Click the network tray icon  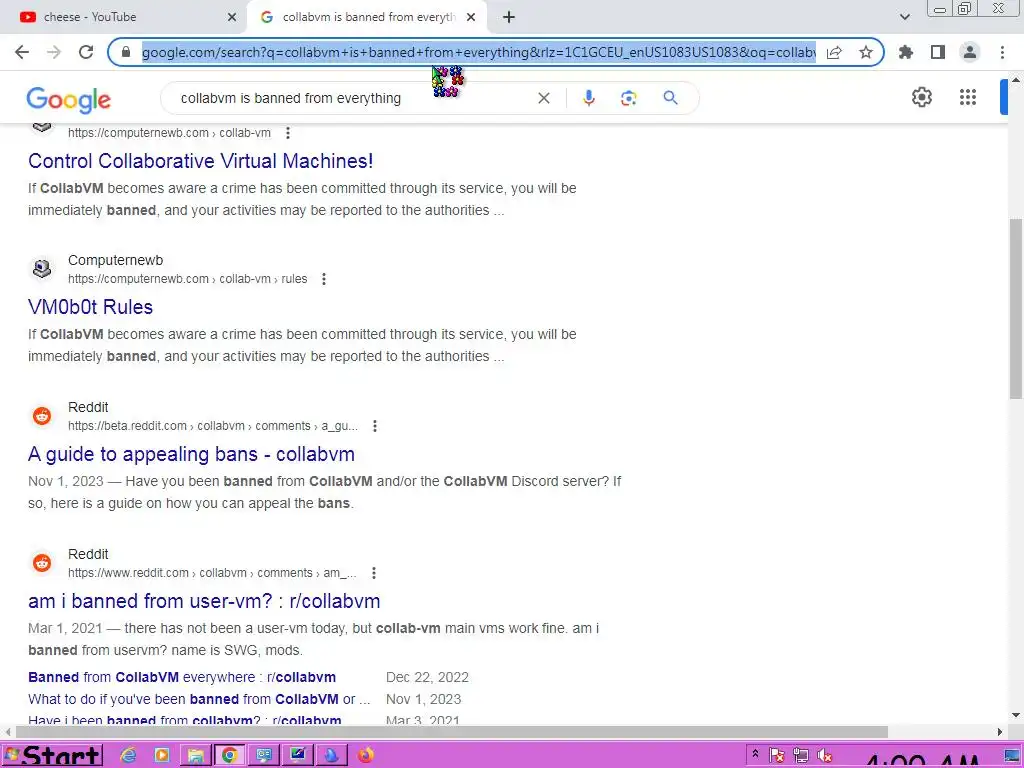click(801, 756)
